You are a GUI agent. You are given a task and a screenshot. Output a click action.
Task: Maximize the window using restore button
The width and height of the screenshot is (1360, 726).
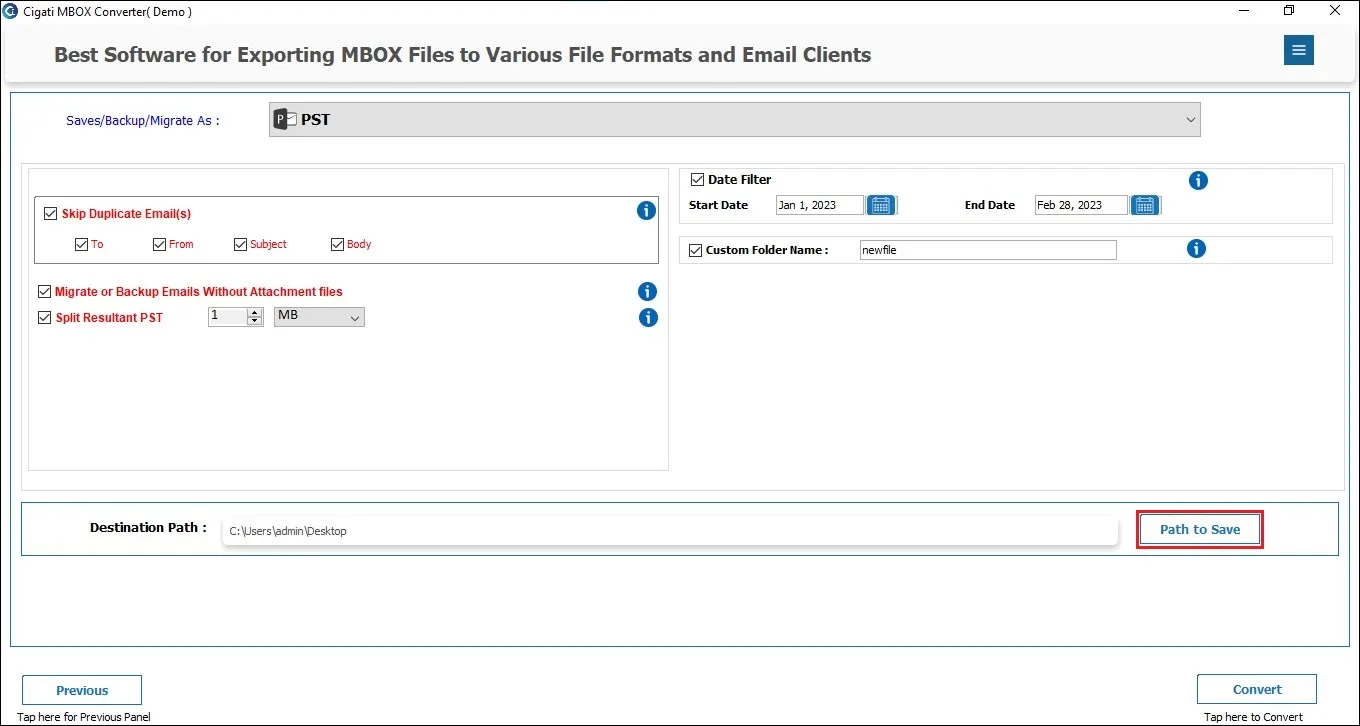pyautogui.click(x=1289, y=11)
